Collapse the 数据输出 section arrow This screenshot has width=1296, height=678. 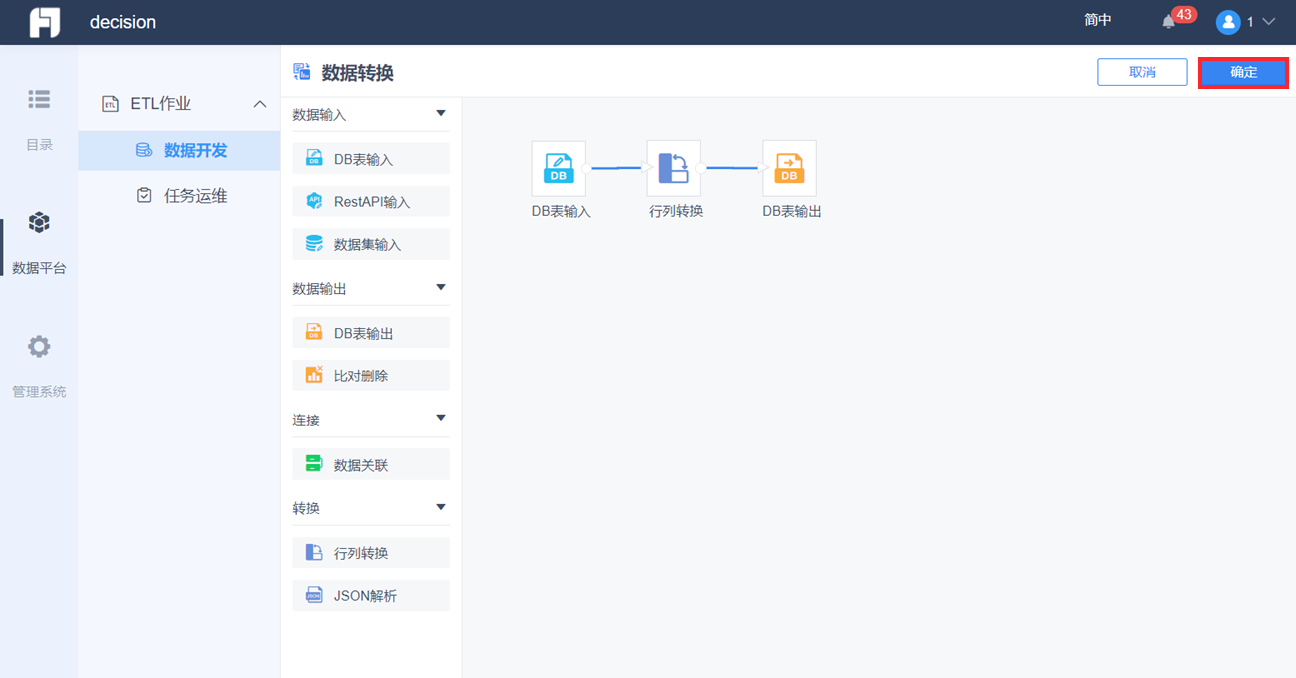pyautogui.click(x=441, y=288)
